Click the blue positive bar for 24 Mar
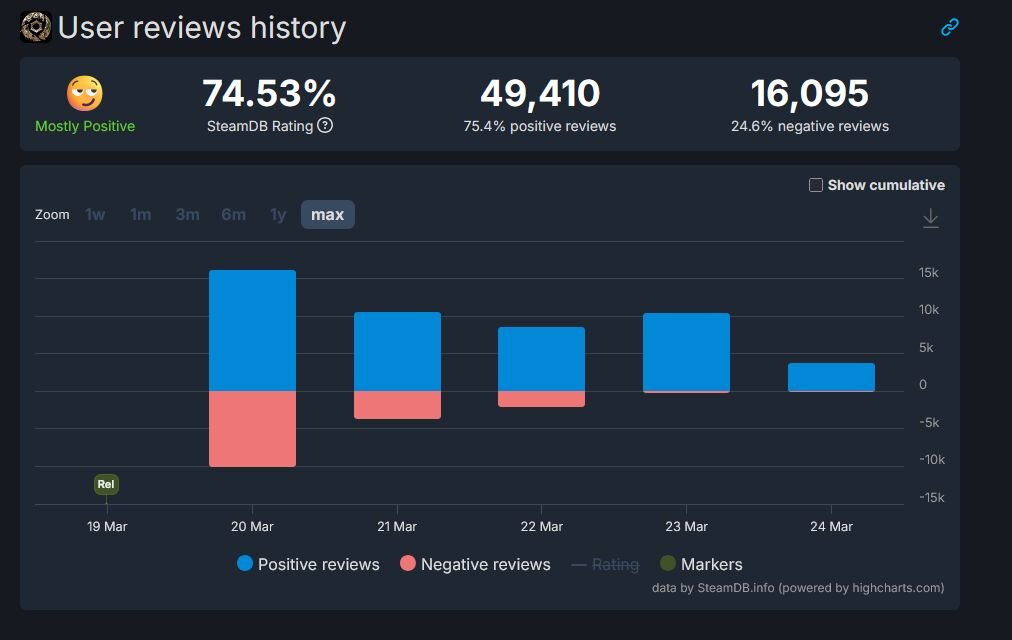 831,377
